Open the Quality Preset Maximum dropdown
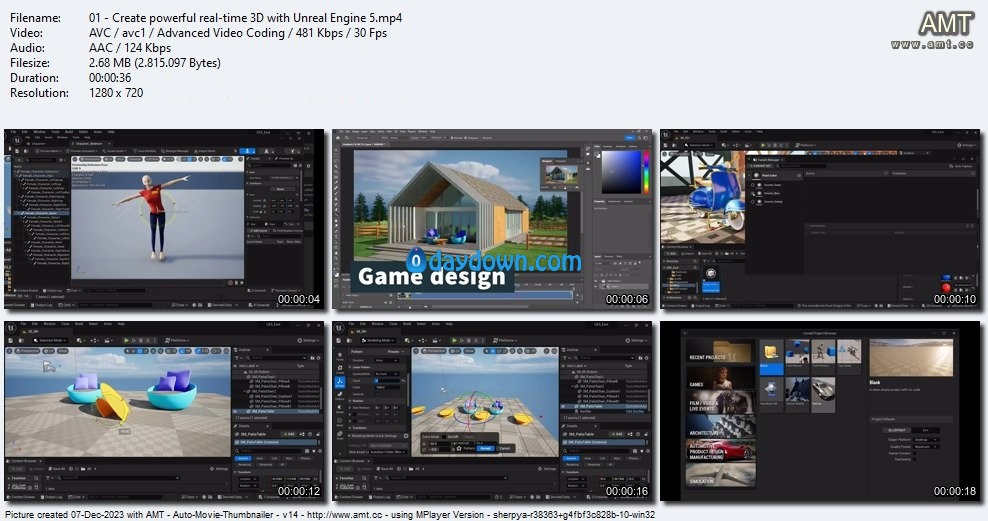Image resolution: width=988 pixels, height=521 pixels. 926,447
